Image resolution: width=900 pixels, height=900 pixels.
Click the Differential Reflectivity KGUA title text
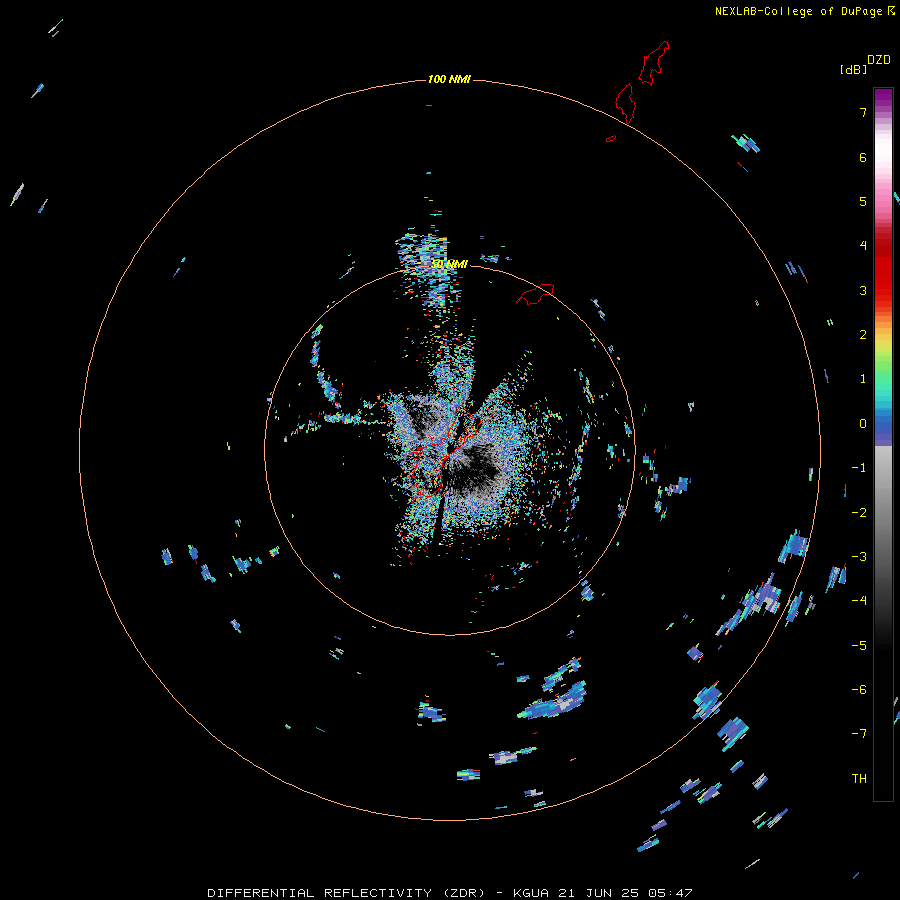click(x=449, y=893)
